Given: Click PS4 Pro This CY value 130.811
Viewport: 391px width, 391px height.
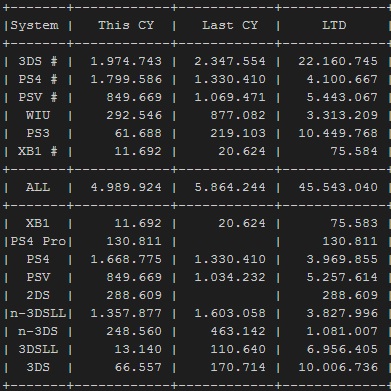Looking at the screenshot, I should click(134, 241).
